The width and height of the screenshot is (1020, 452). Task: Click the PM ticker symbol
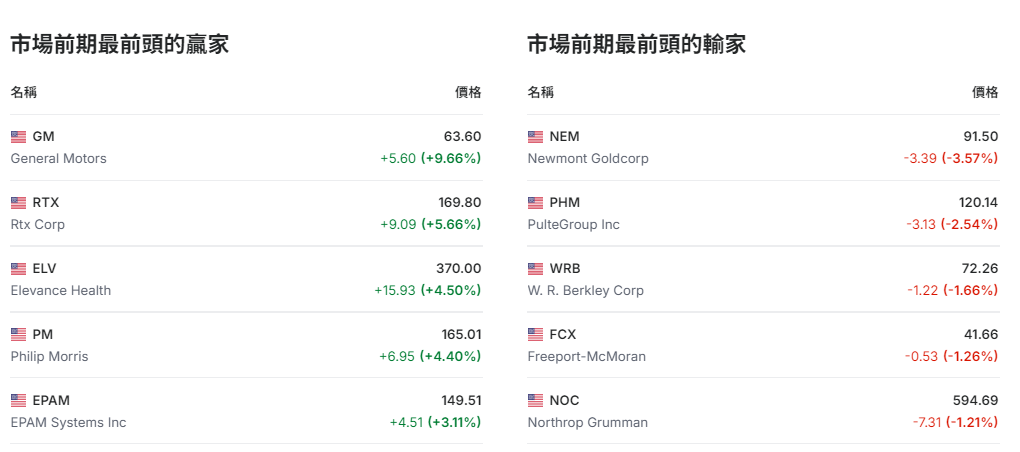click(x=43, y=335)
